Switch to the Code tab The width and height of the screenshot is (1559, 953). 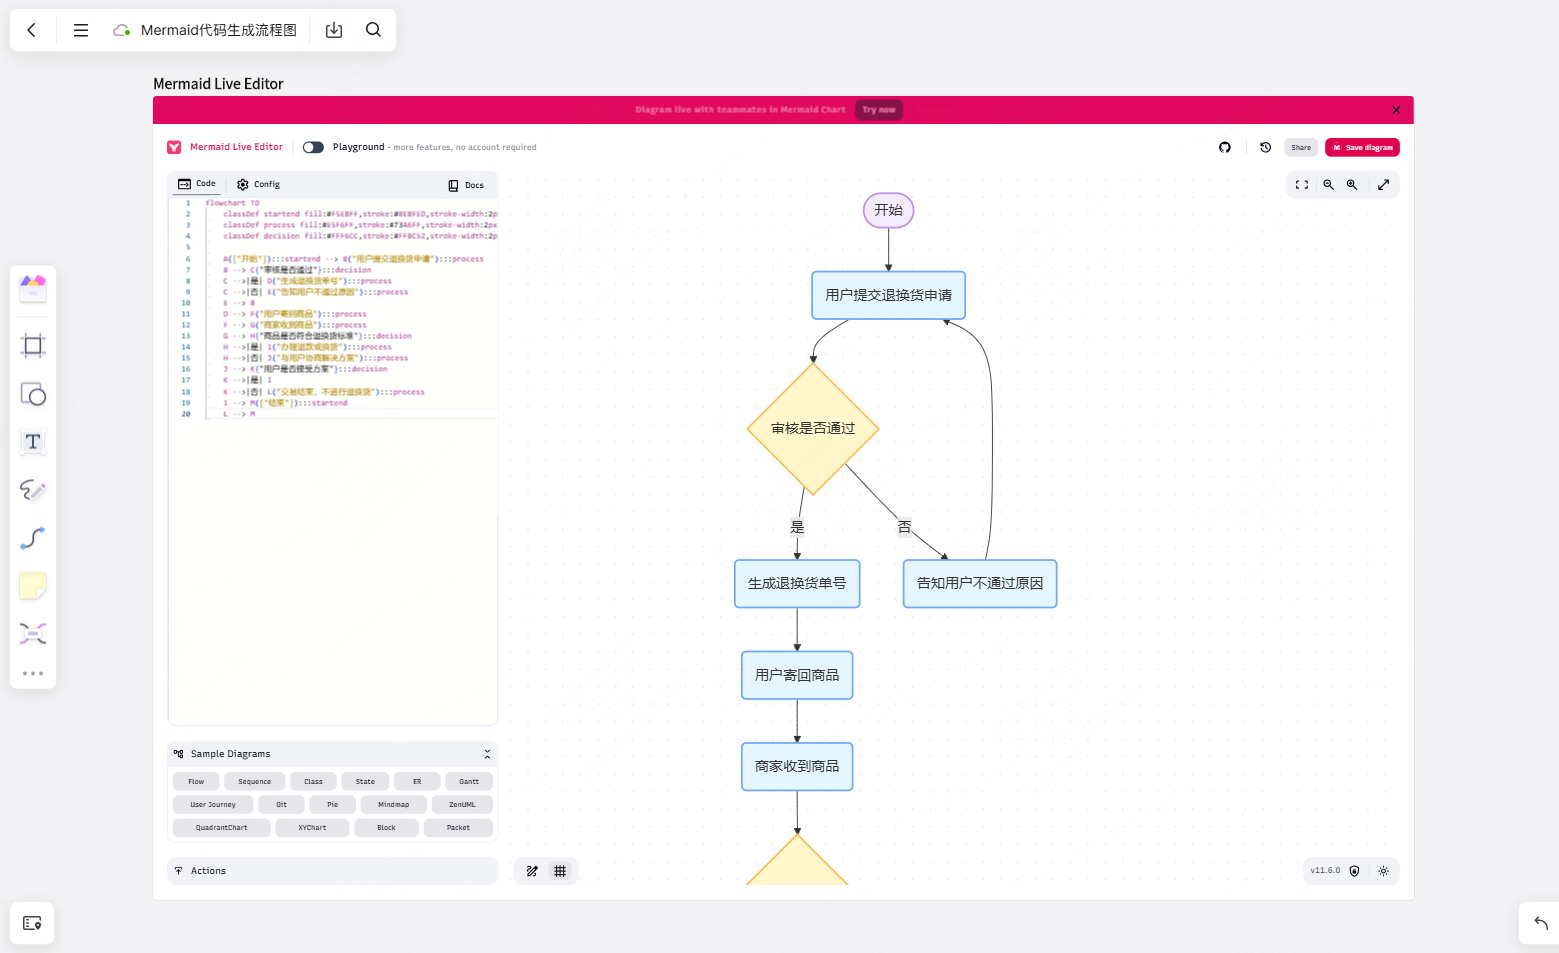click(x=197, y=184)
